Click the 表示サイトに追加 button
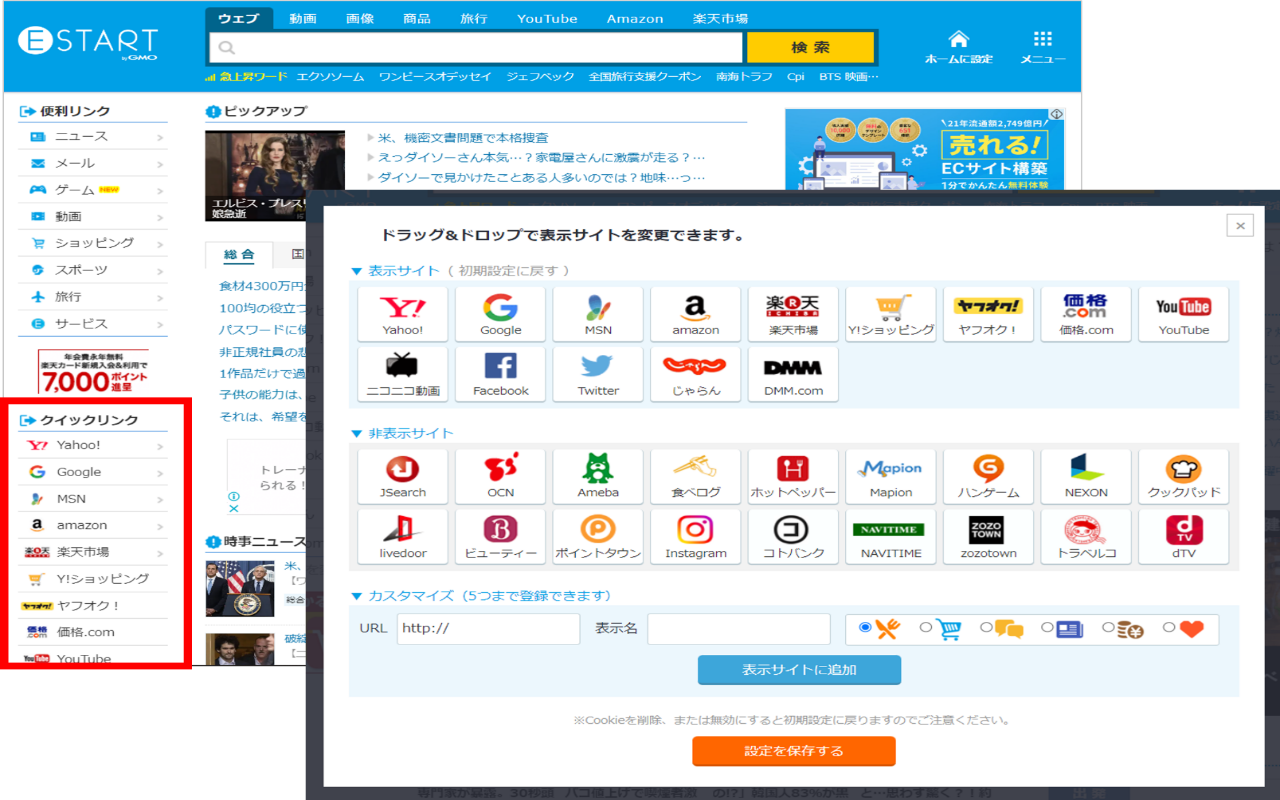The width and height of the screenshot is (1280, 800). tap(799, 670)
